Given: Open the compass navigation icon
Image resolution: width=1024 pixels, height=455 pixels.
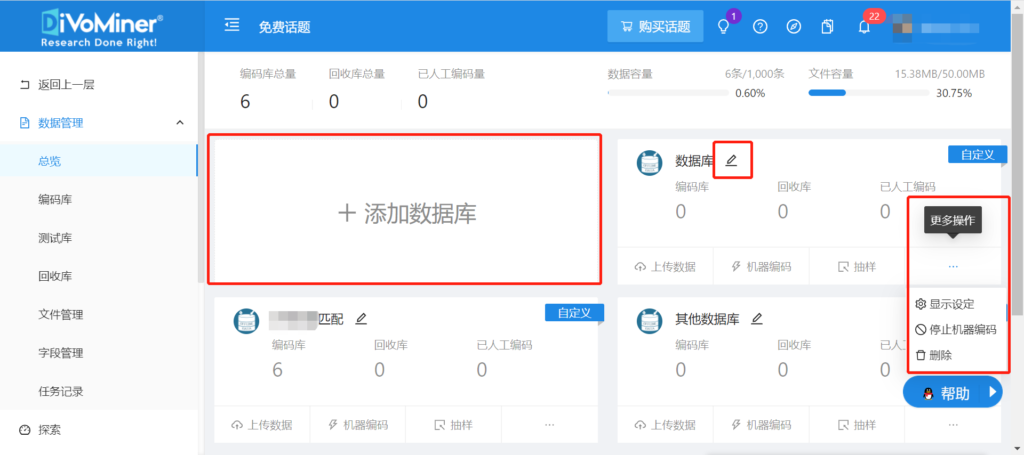Looking at the screenshot, I should (x=793, y=27).
